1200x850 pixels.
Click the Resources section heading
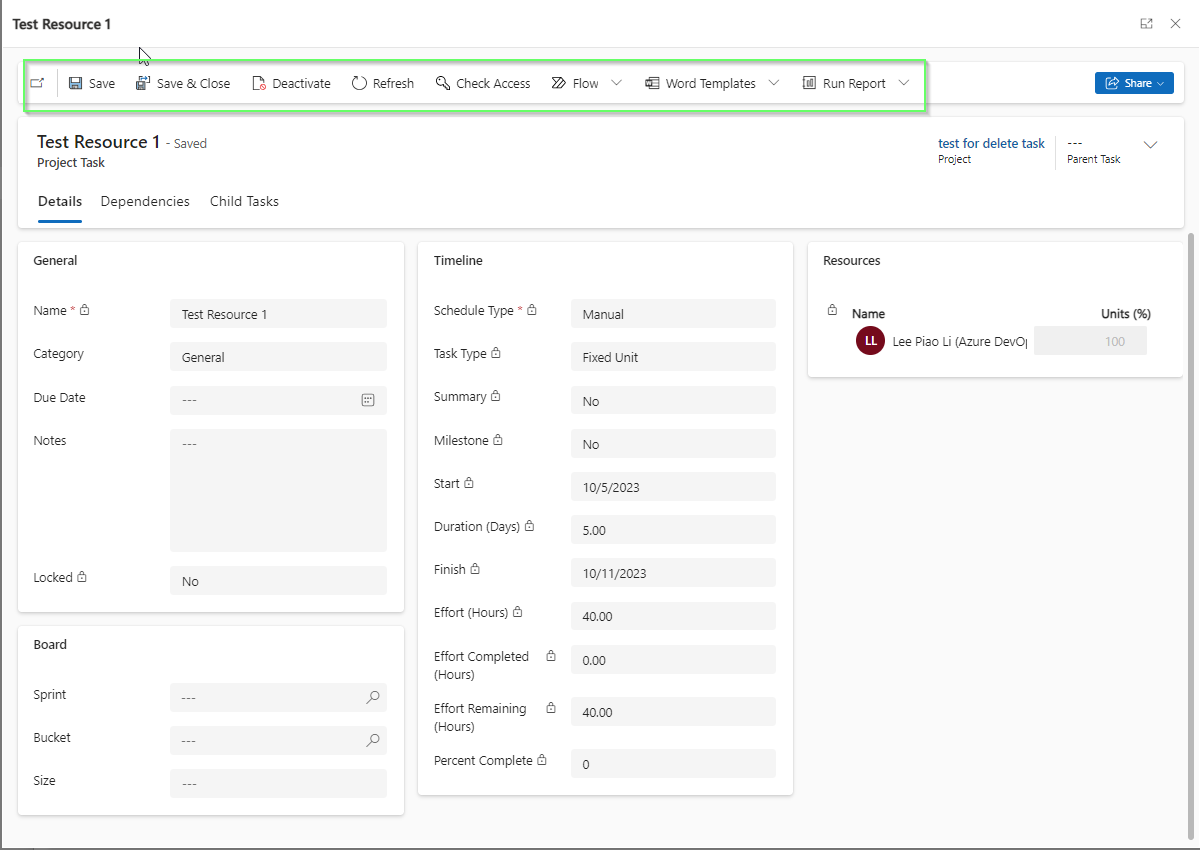click(852, 261)
